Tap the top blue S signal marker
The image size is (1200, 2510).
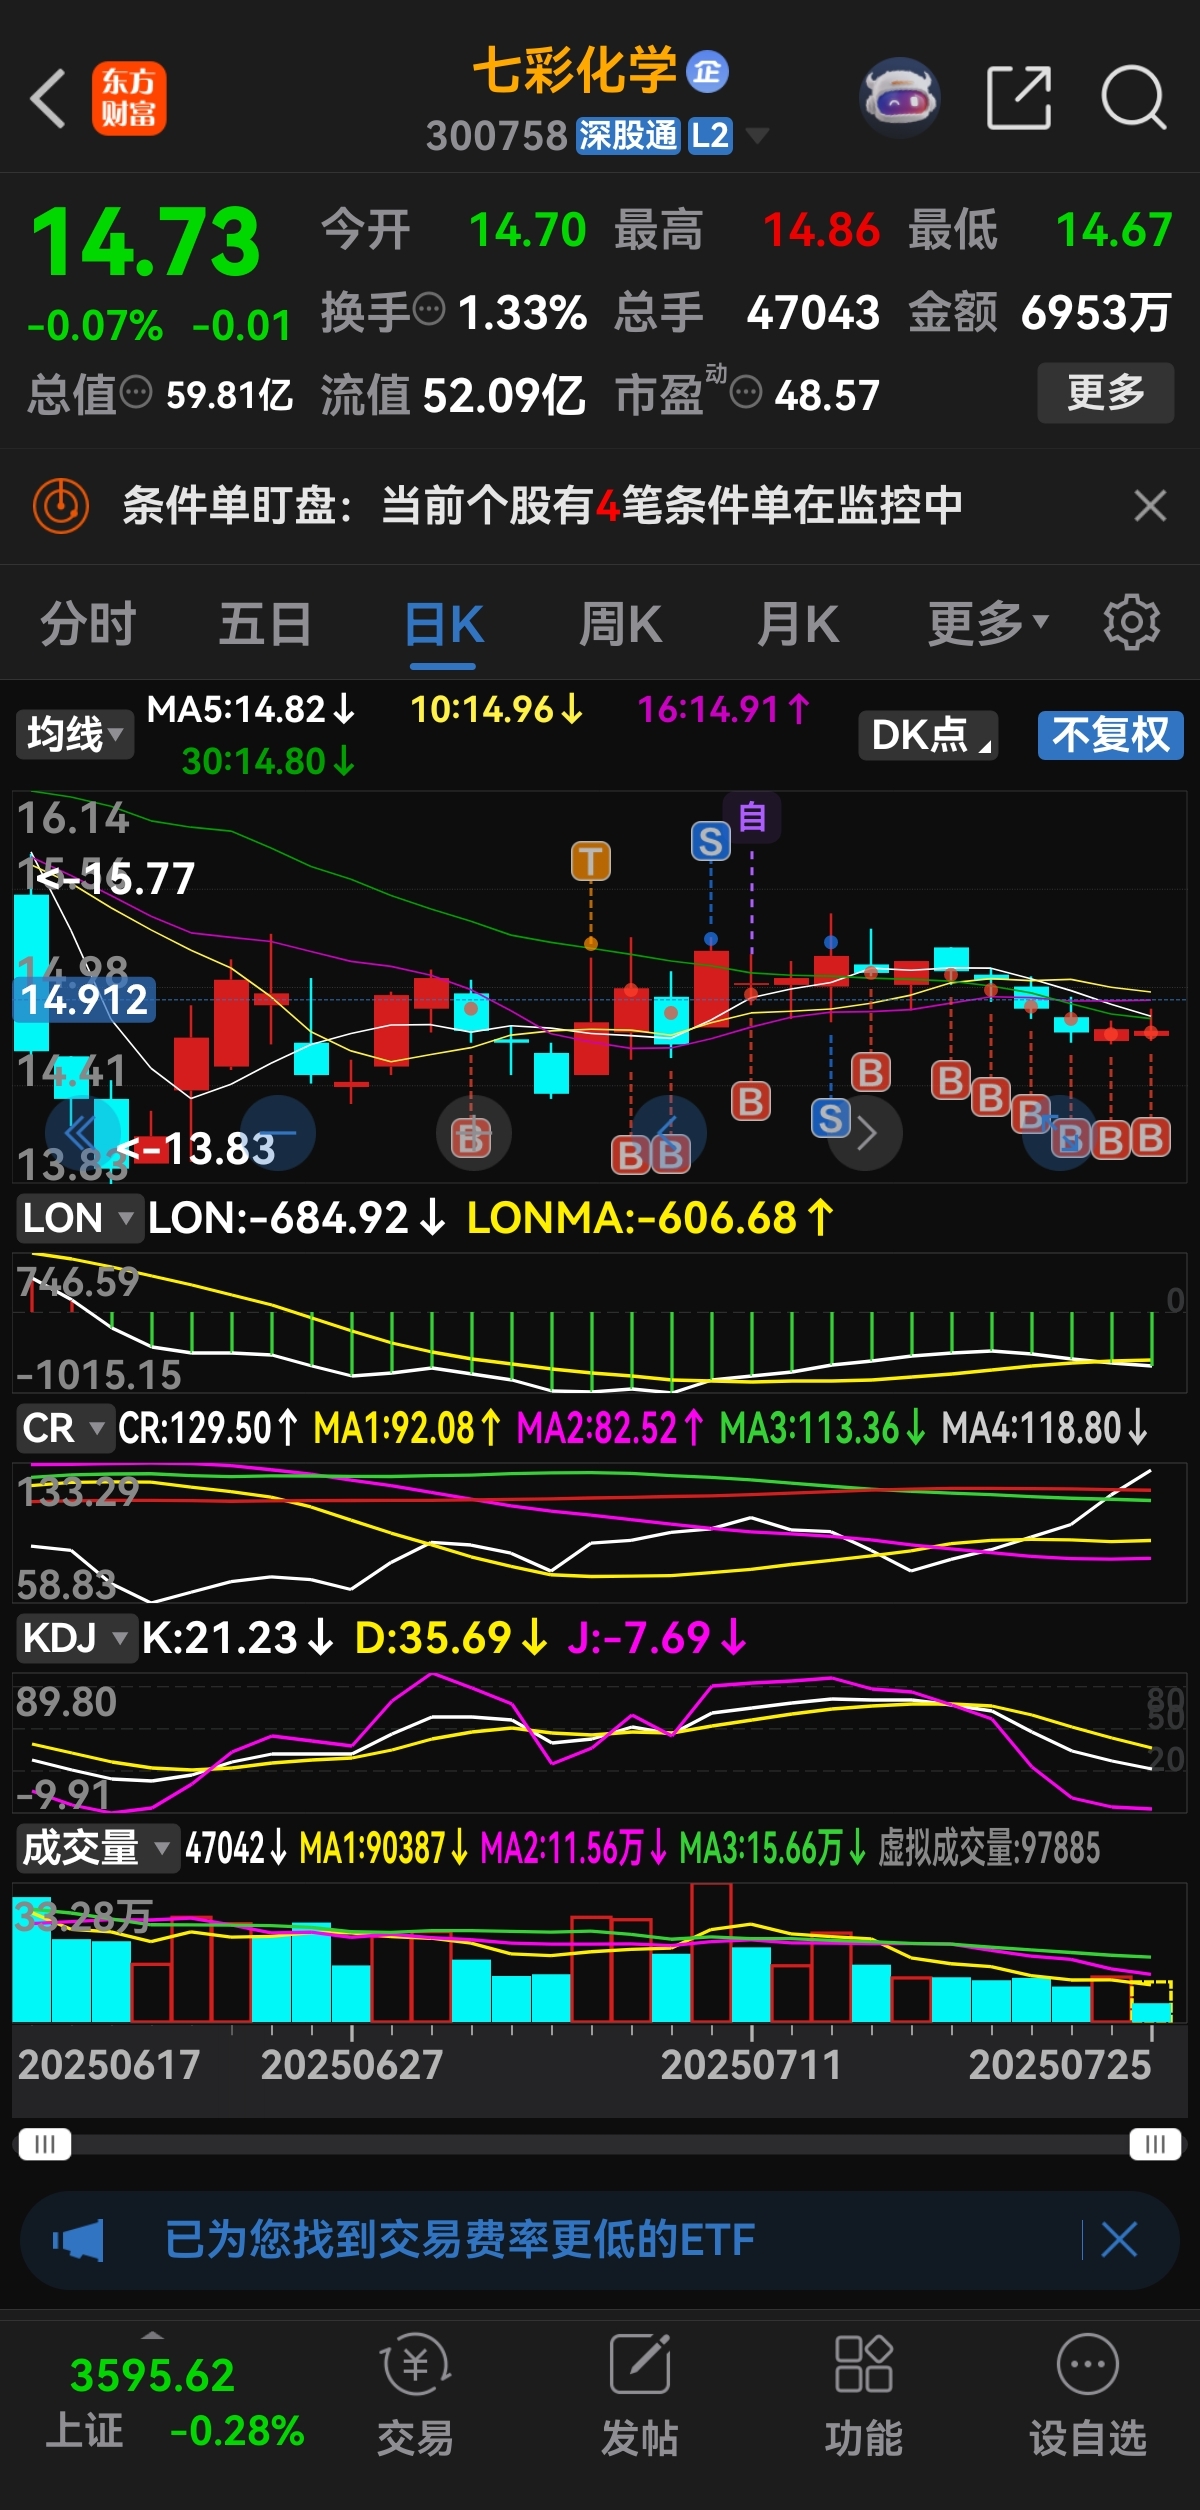711,842
